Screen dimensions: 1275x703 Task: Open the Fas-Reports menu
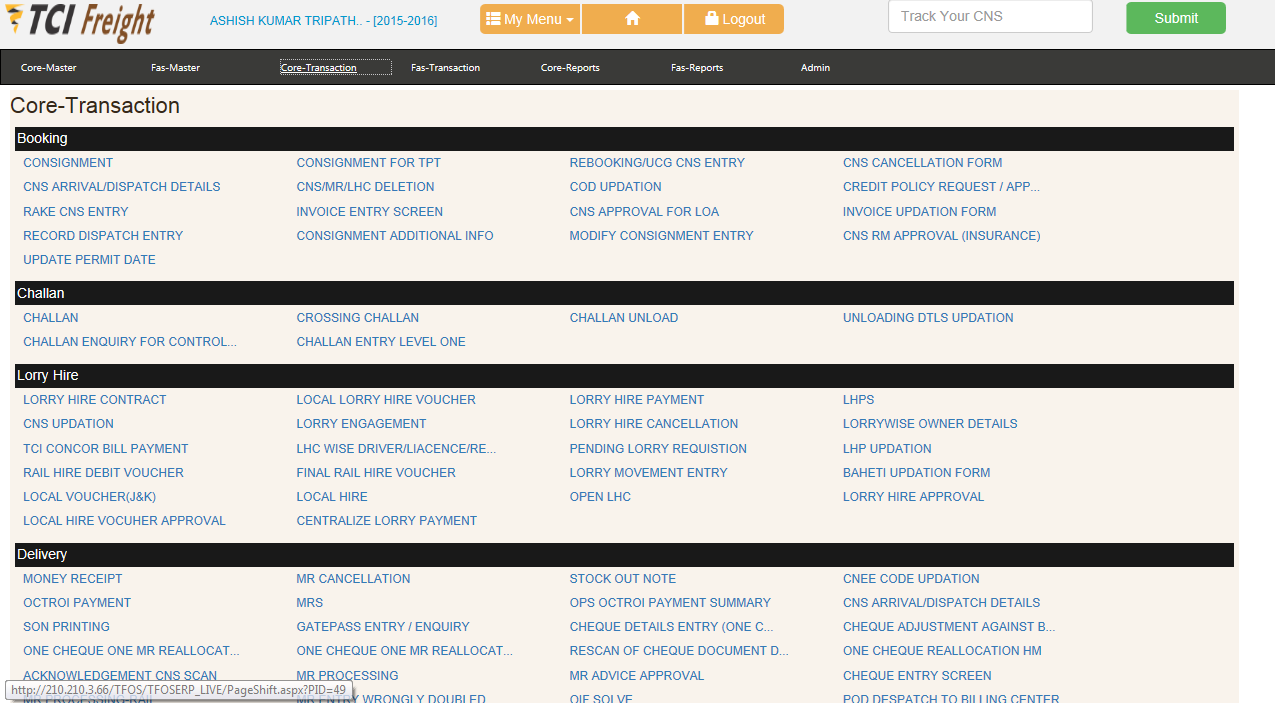coord(697,68)
